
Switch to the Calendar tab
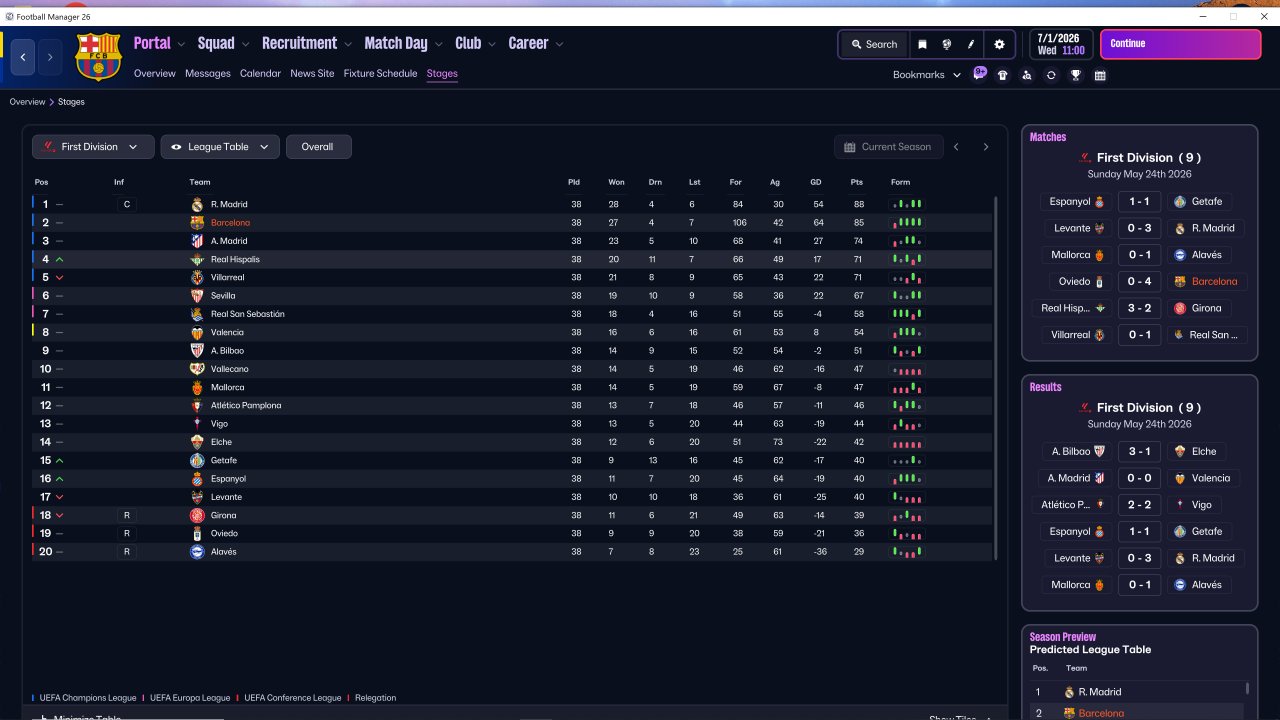(x=260, y=74)
